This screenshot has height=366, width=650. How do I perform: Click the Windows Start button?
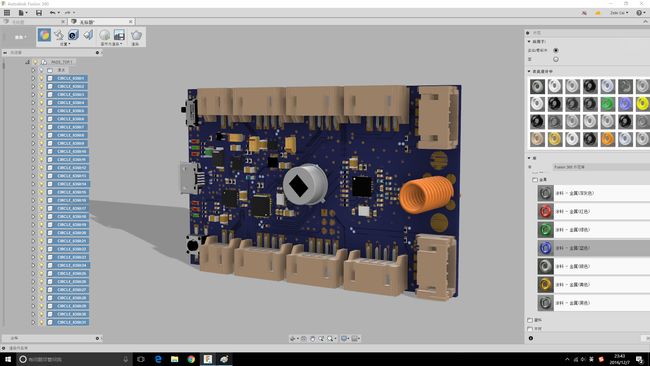(7, 359)
